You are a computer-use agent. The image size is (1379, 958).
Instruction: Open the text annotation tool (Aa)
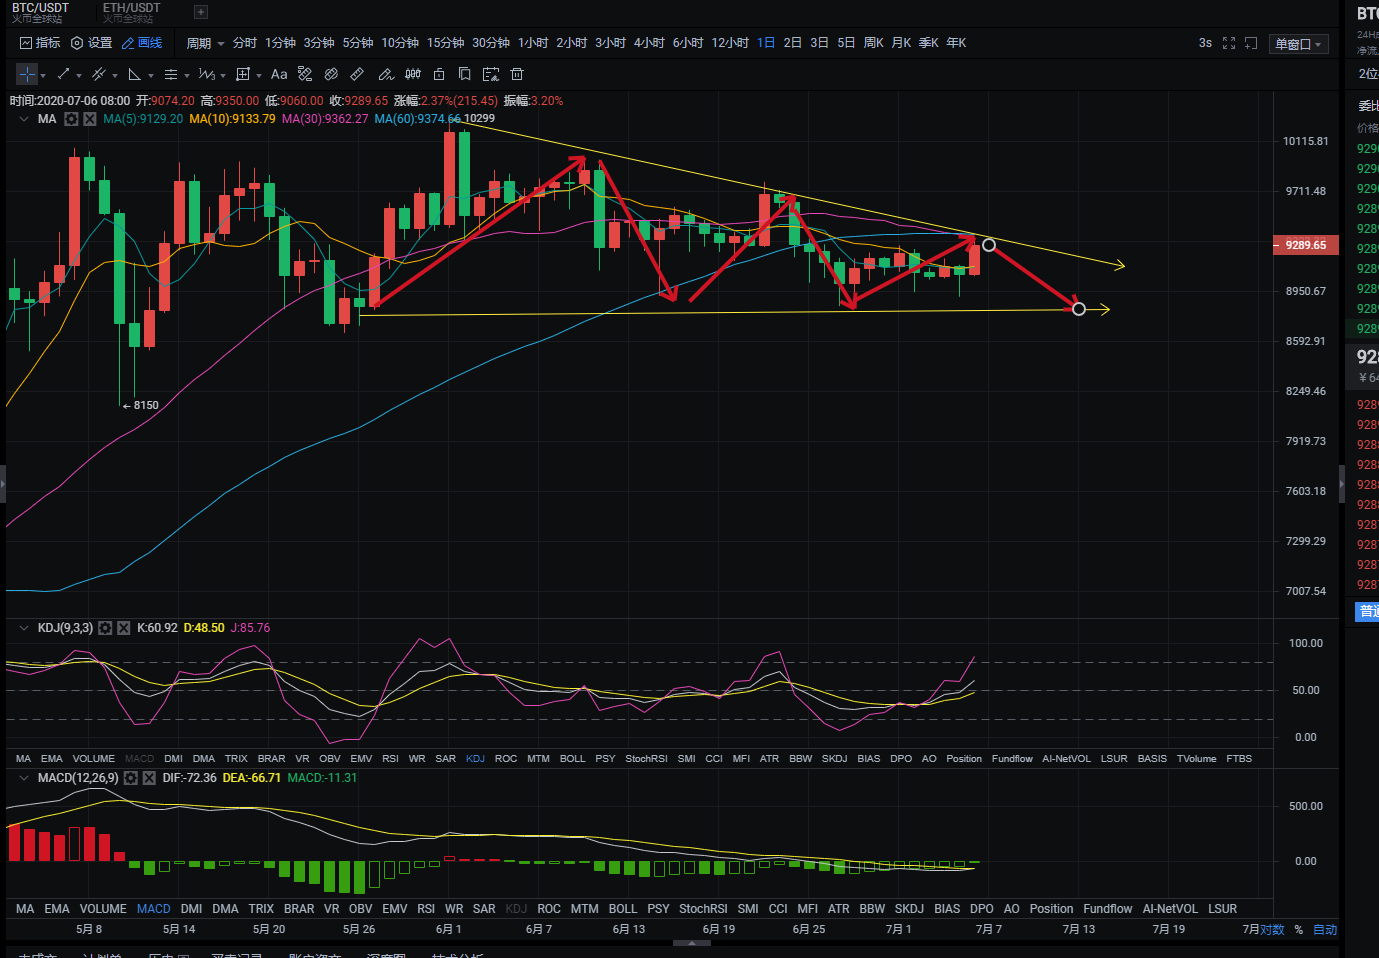[x=279, y=73]
